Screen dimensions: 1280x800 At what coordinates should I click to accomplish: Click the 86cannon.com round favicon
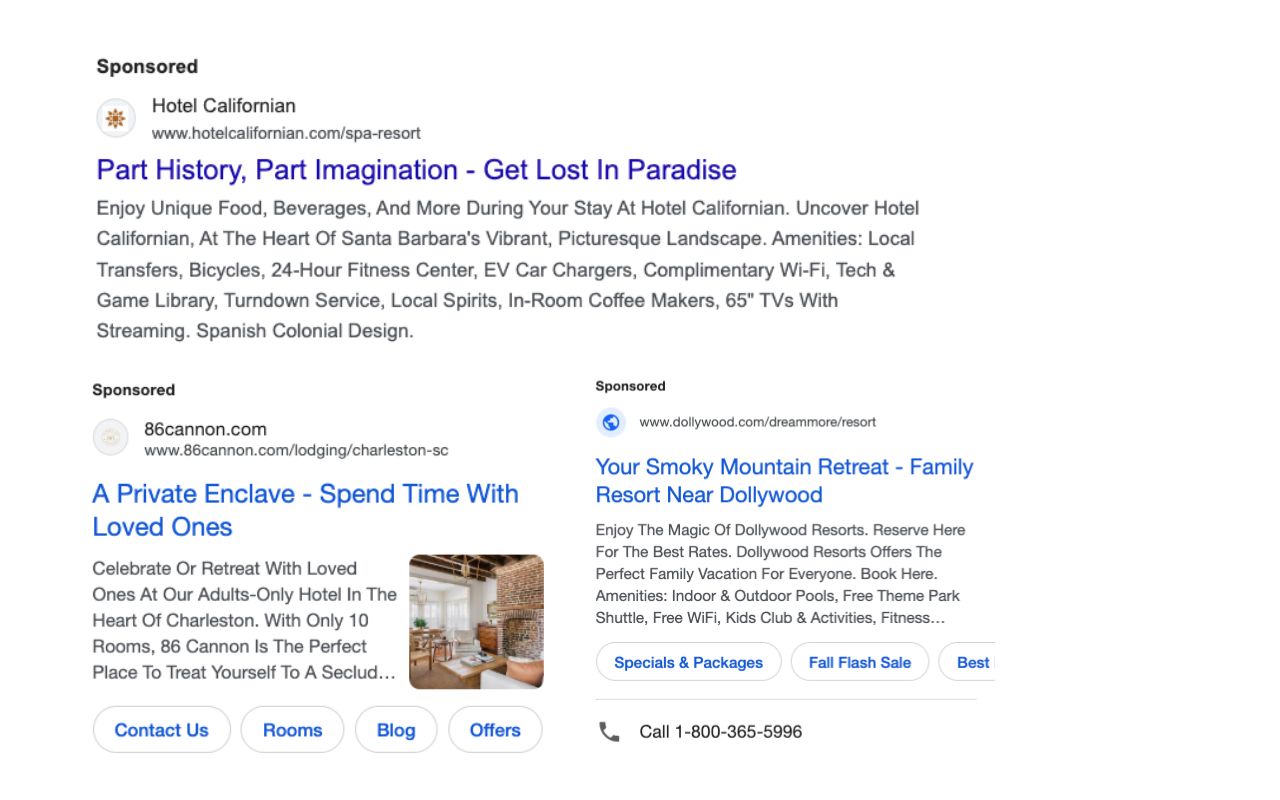pyautogui.click(x=111, y=437)
